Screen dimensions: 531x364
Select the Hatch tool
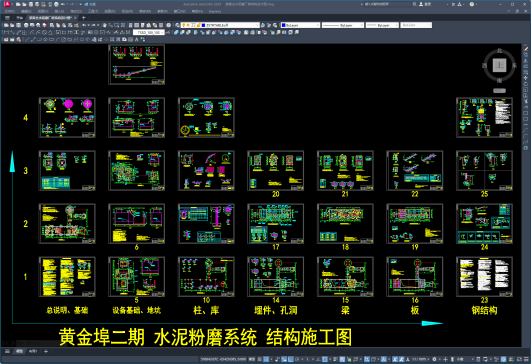pyautogui.click(x=111, y=39)
